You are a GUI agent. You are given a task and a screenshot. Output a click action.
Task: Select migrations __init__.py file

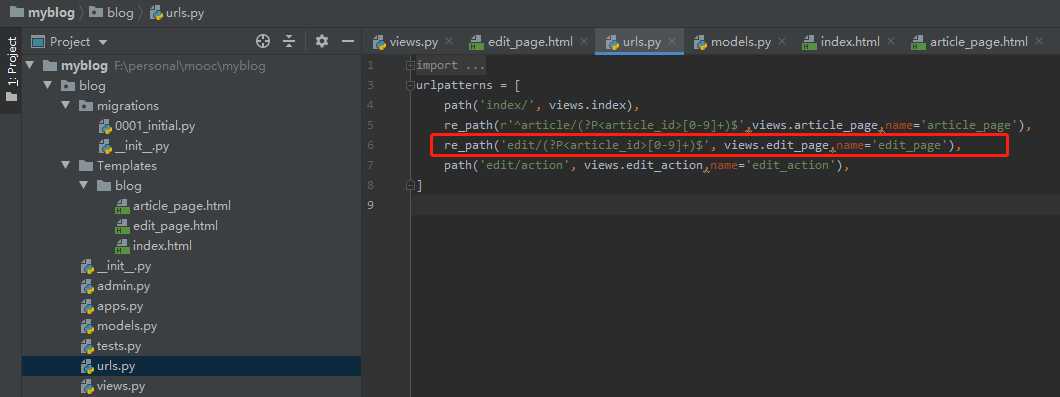tap(134, 145)
